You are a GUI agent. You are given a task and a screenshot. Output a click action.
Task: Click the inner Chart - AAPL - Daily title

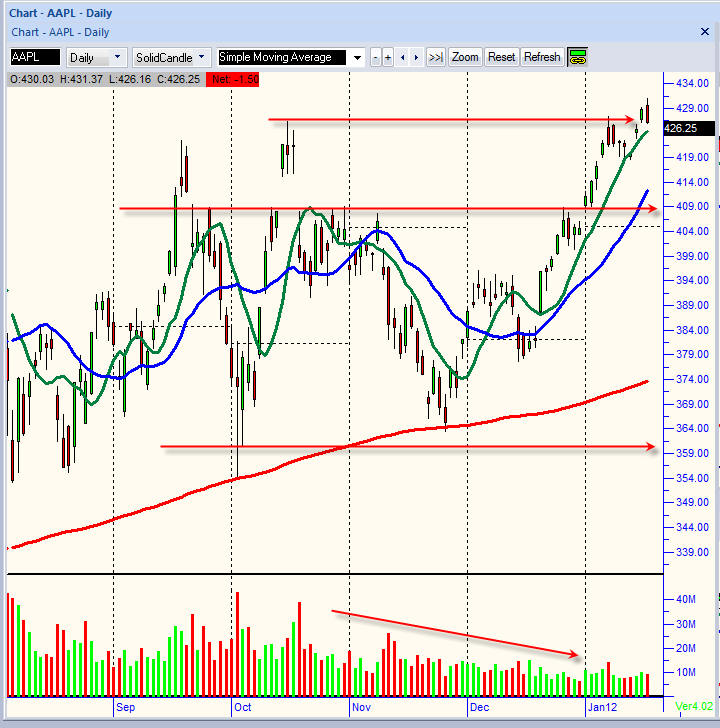pos(60,32)
